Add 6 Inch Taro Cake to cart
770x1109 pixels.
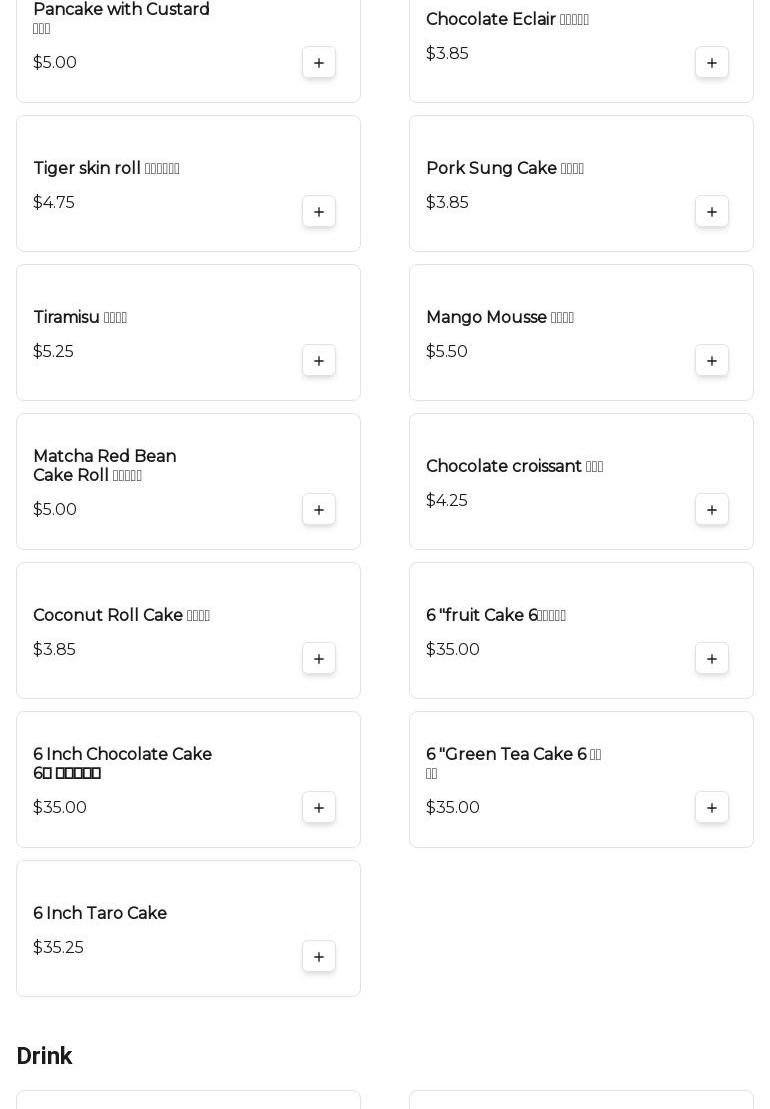319,957
